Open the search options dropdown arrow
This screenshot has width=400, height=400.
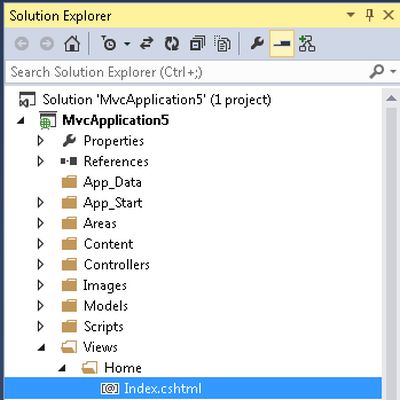(x=393, y=71)
